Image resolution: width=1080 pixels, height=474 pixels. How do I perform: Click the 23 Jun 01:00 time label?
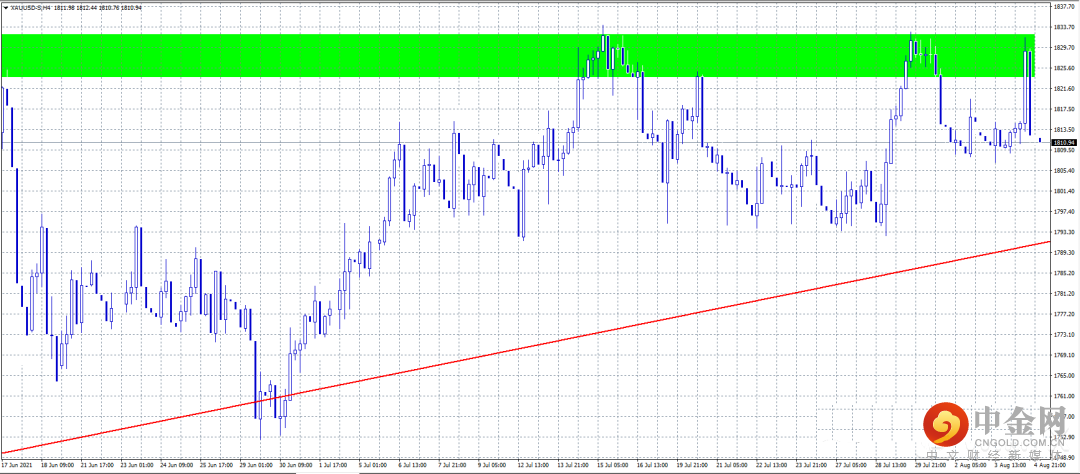[x=136, y=465]
